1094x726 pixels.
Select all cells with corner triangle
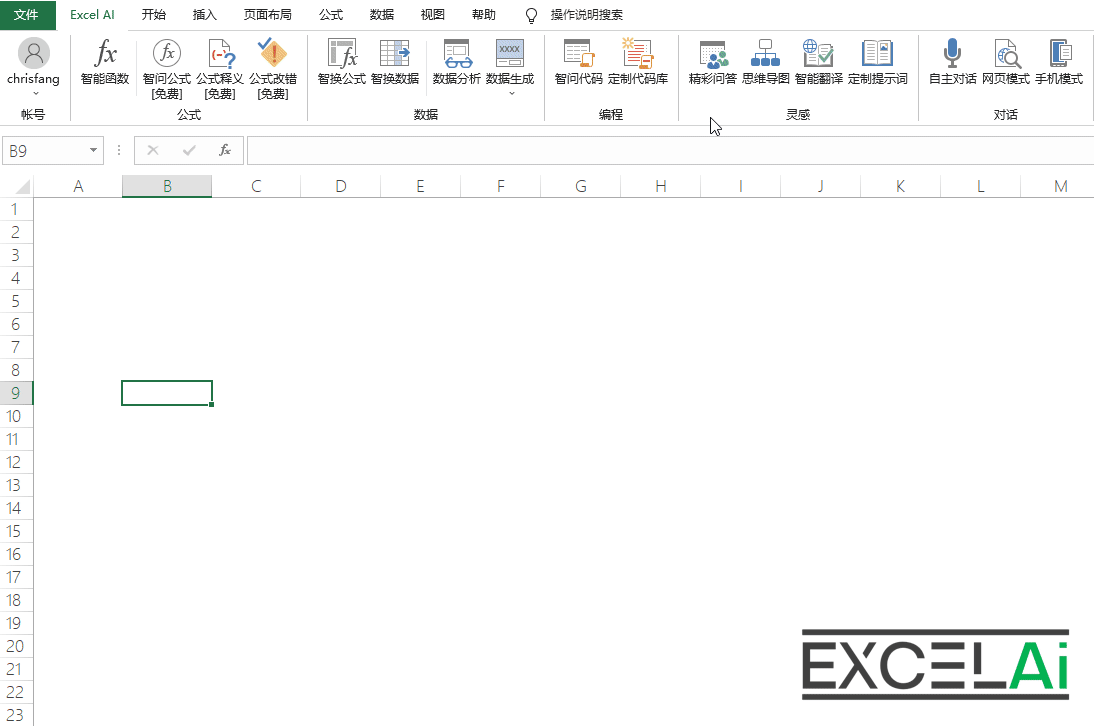coord(22,186)
